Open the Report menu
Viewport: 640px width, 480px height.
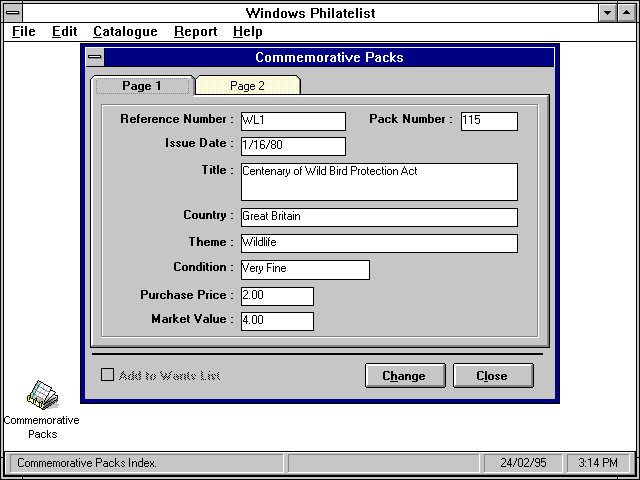click(x=195, y=32)
